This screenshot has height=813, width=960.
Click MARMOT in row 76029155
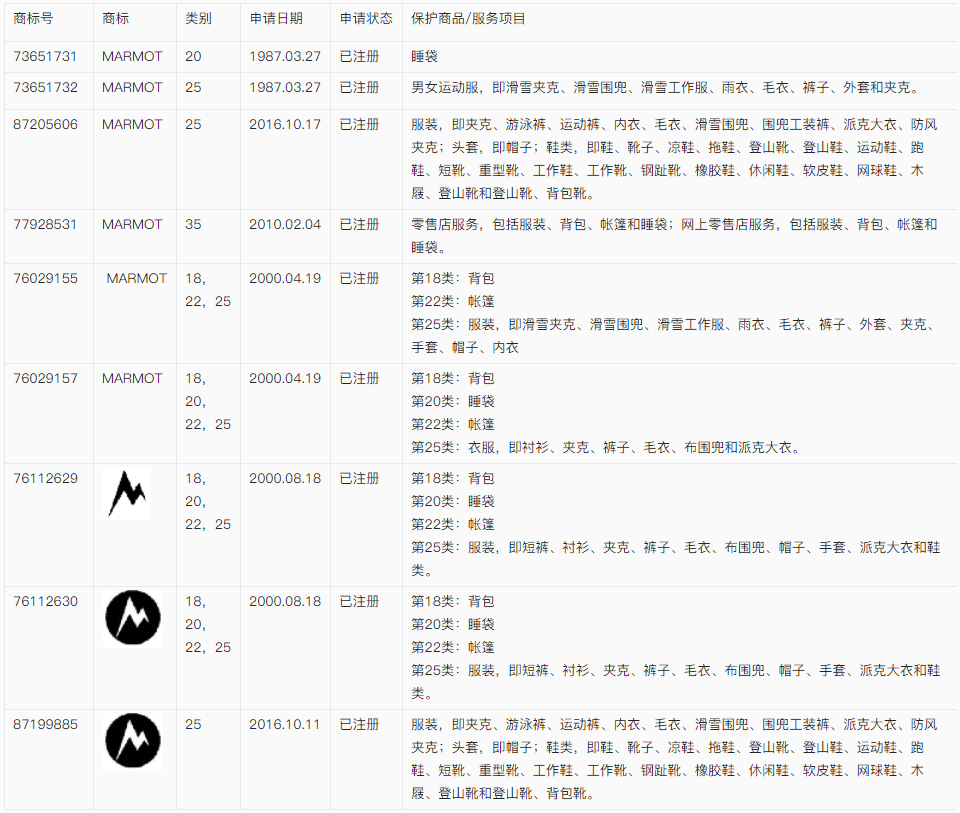137,279
